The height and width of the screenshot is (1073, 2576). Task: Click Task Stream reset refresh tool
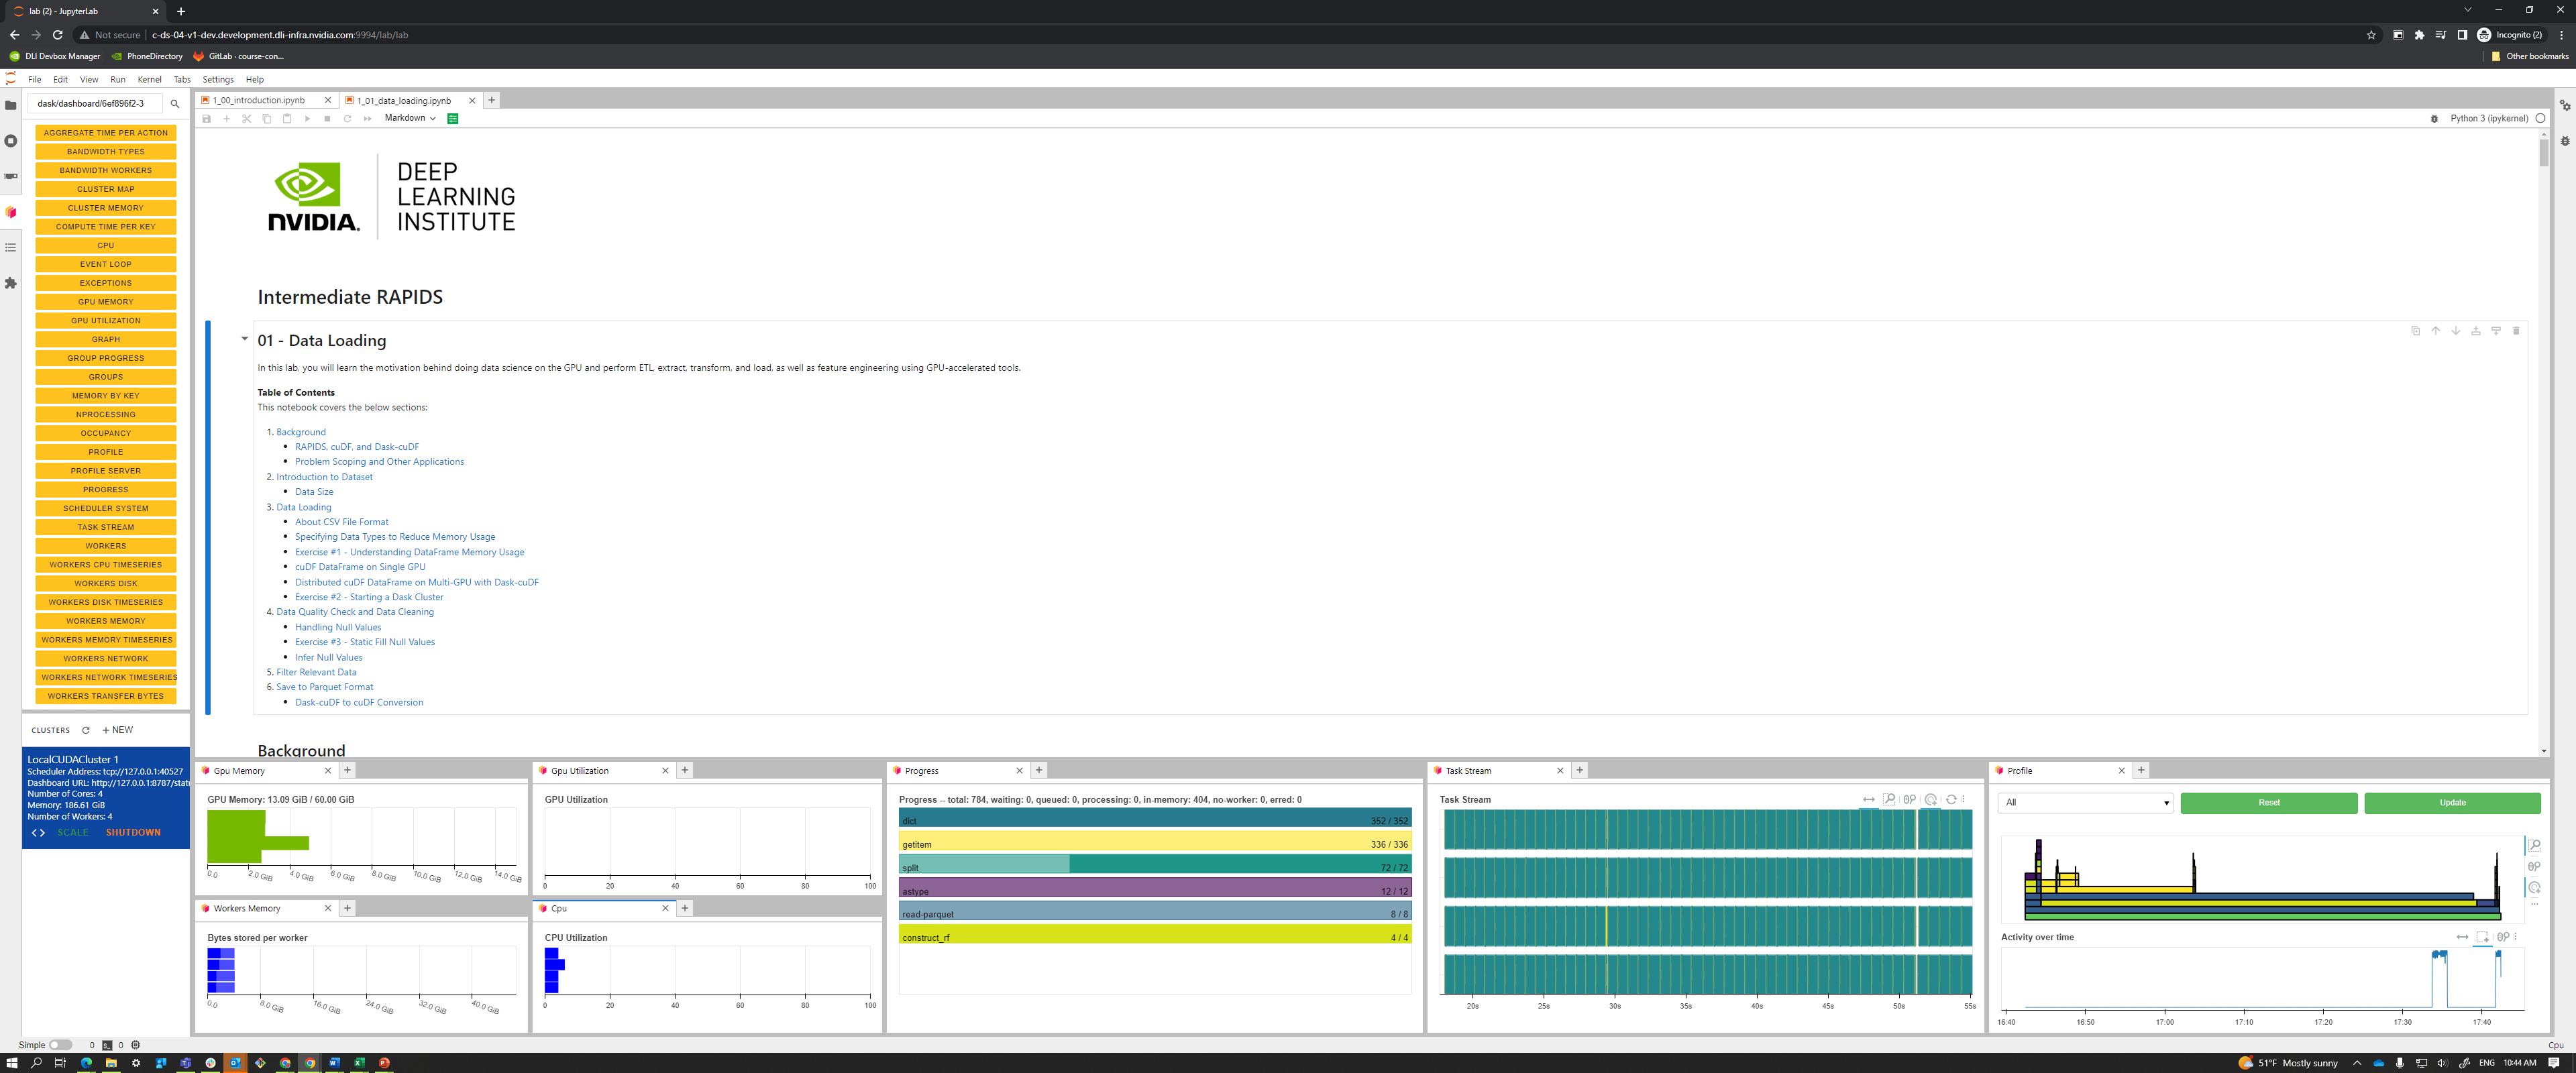1951,799
